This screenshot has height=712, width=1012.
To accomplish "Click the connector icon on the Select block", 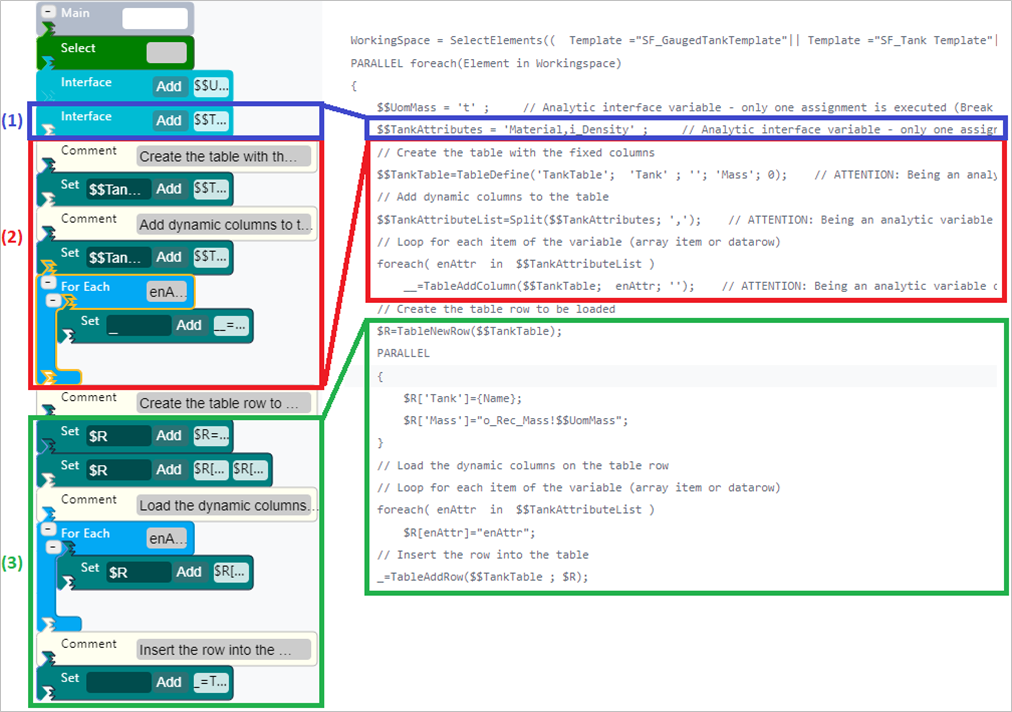I will [x=45, y=62].
